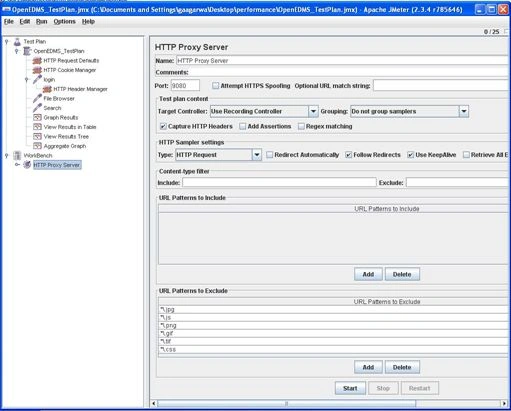
Task: Enable Attempt HTTPS Spoofing checkbox
Action: tap(216, 86)
